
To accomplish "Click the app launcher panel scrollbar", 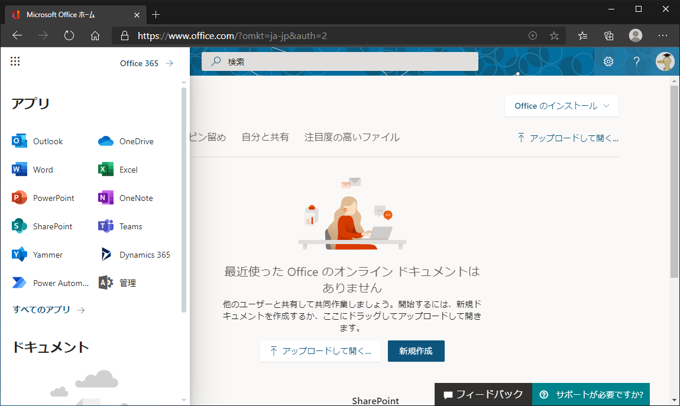I will pos(184,200).
